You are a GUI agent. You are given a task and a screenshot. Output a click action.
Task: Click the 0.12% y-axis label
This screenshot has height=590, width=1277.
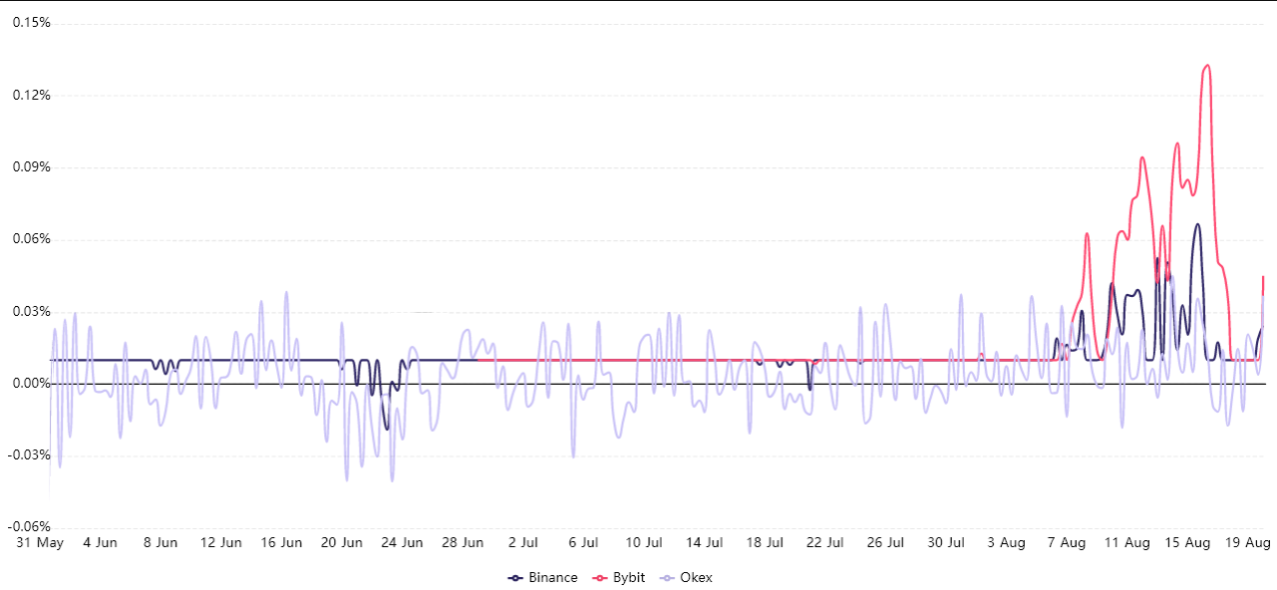click(x=31, y=95)
